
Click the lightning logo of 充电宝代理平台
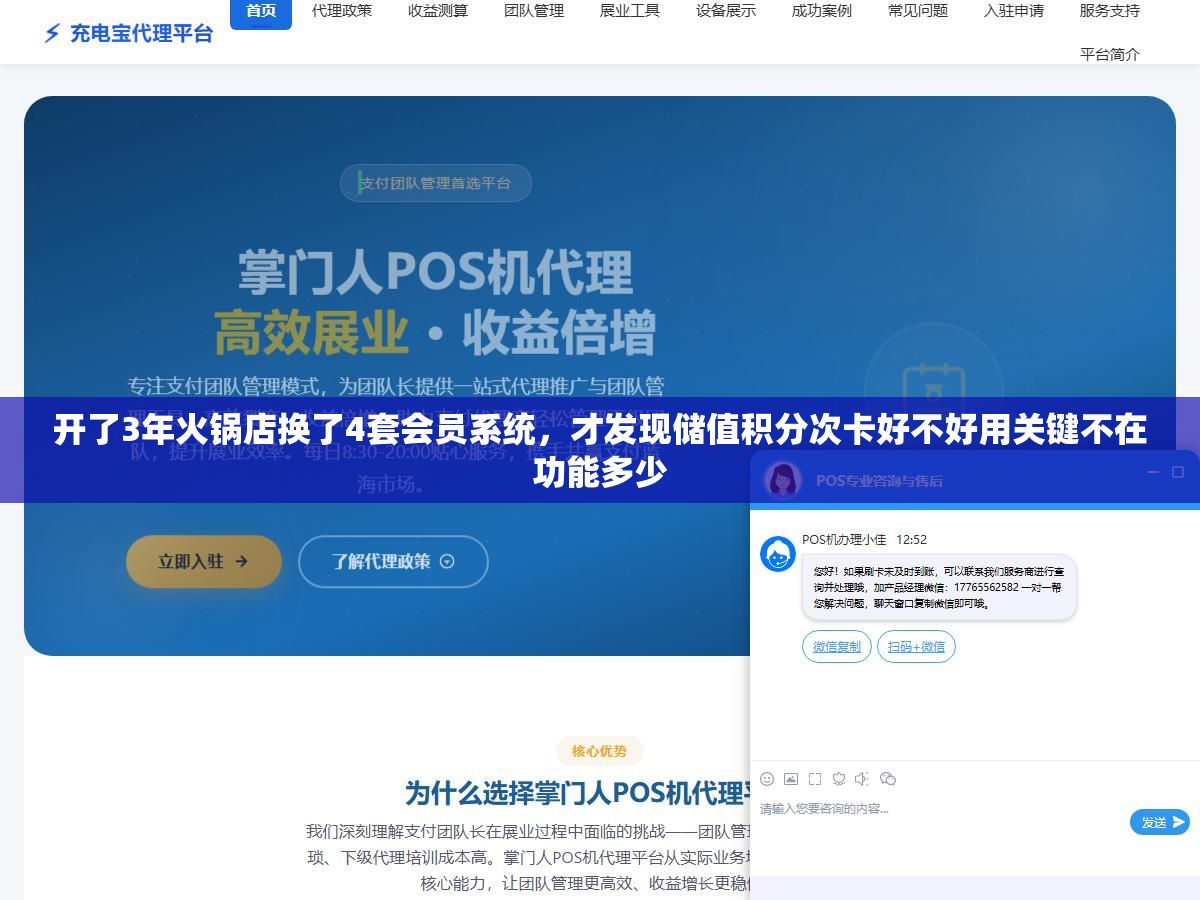point(52,33)
